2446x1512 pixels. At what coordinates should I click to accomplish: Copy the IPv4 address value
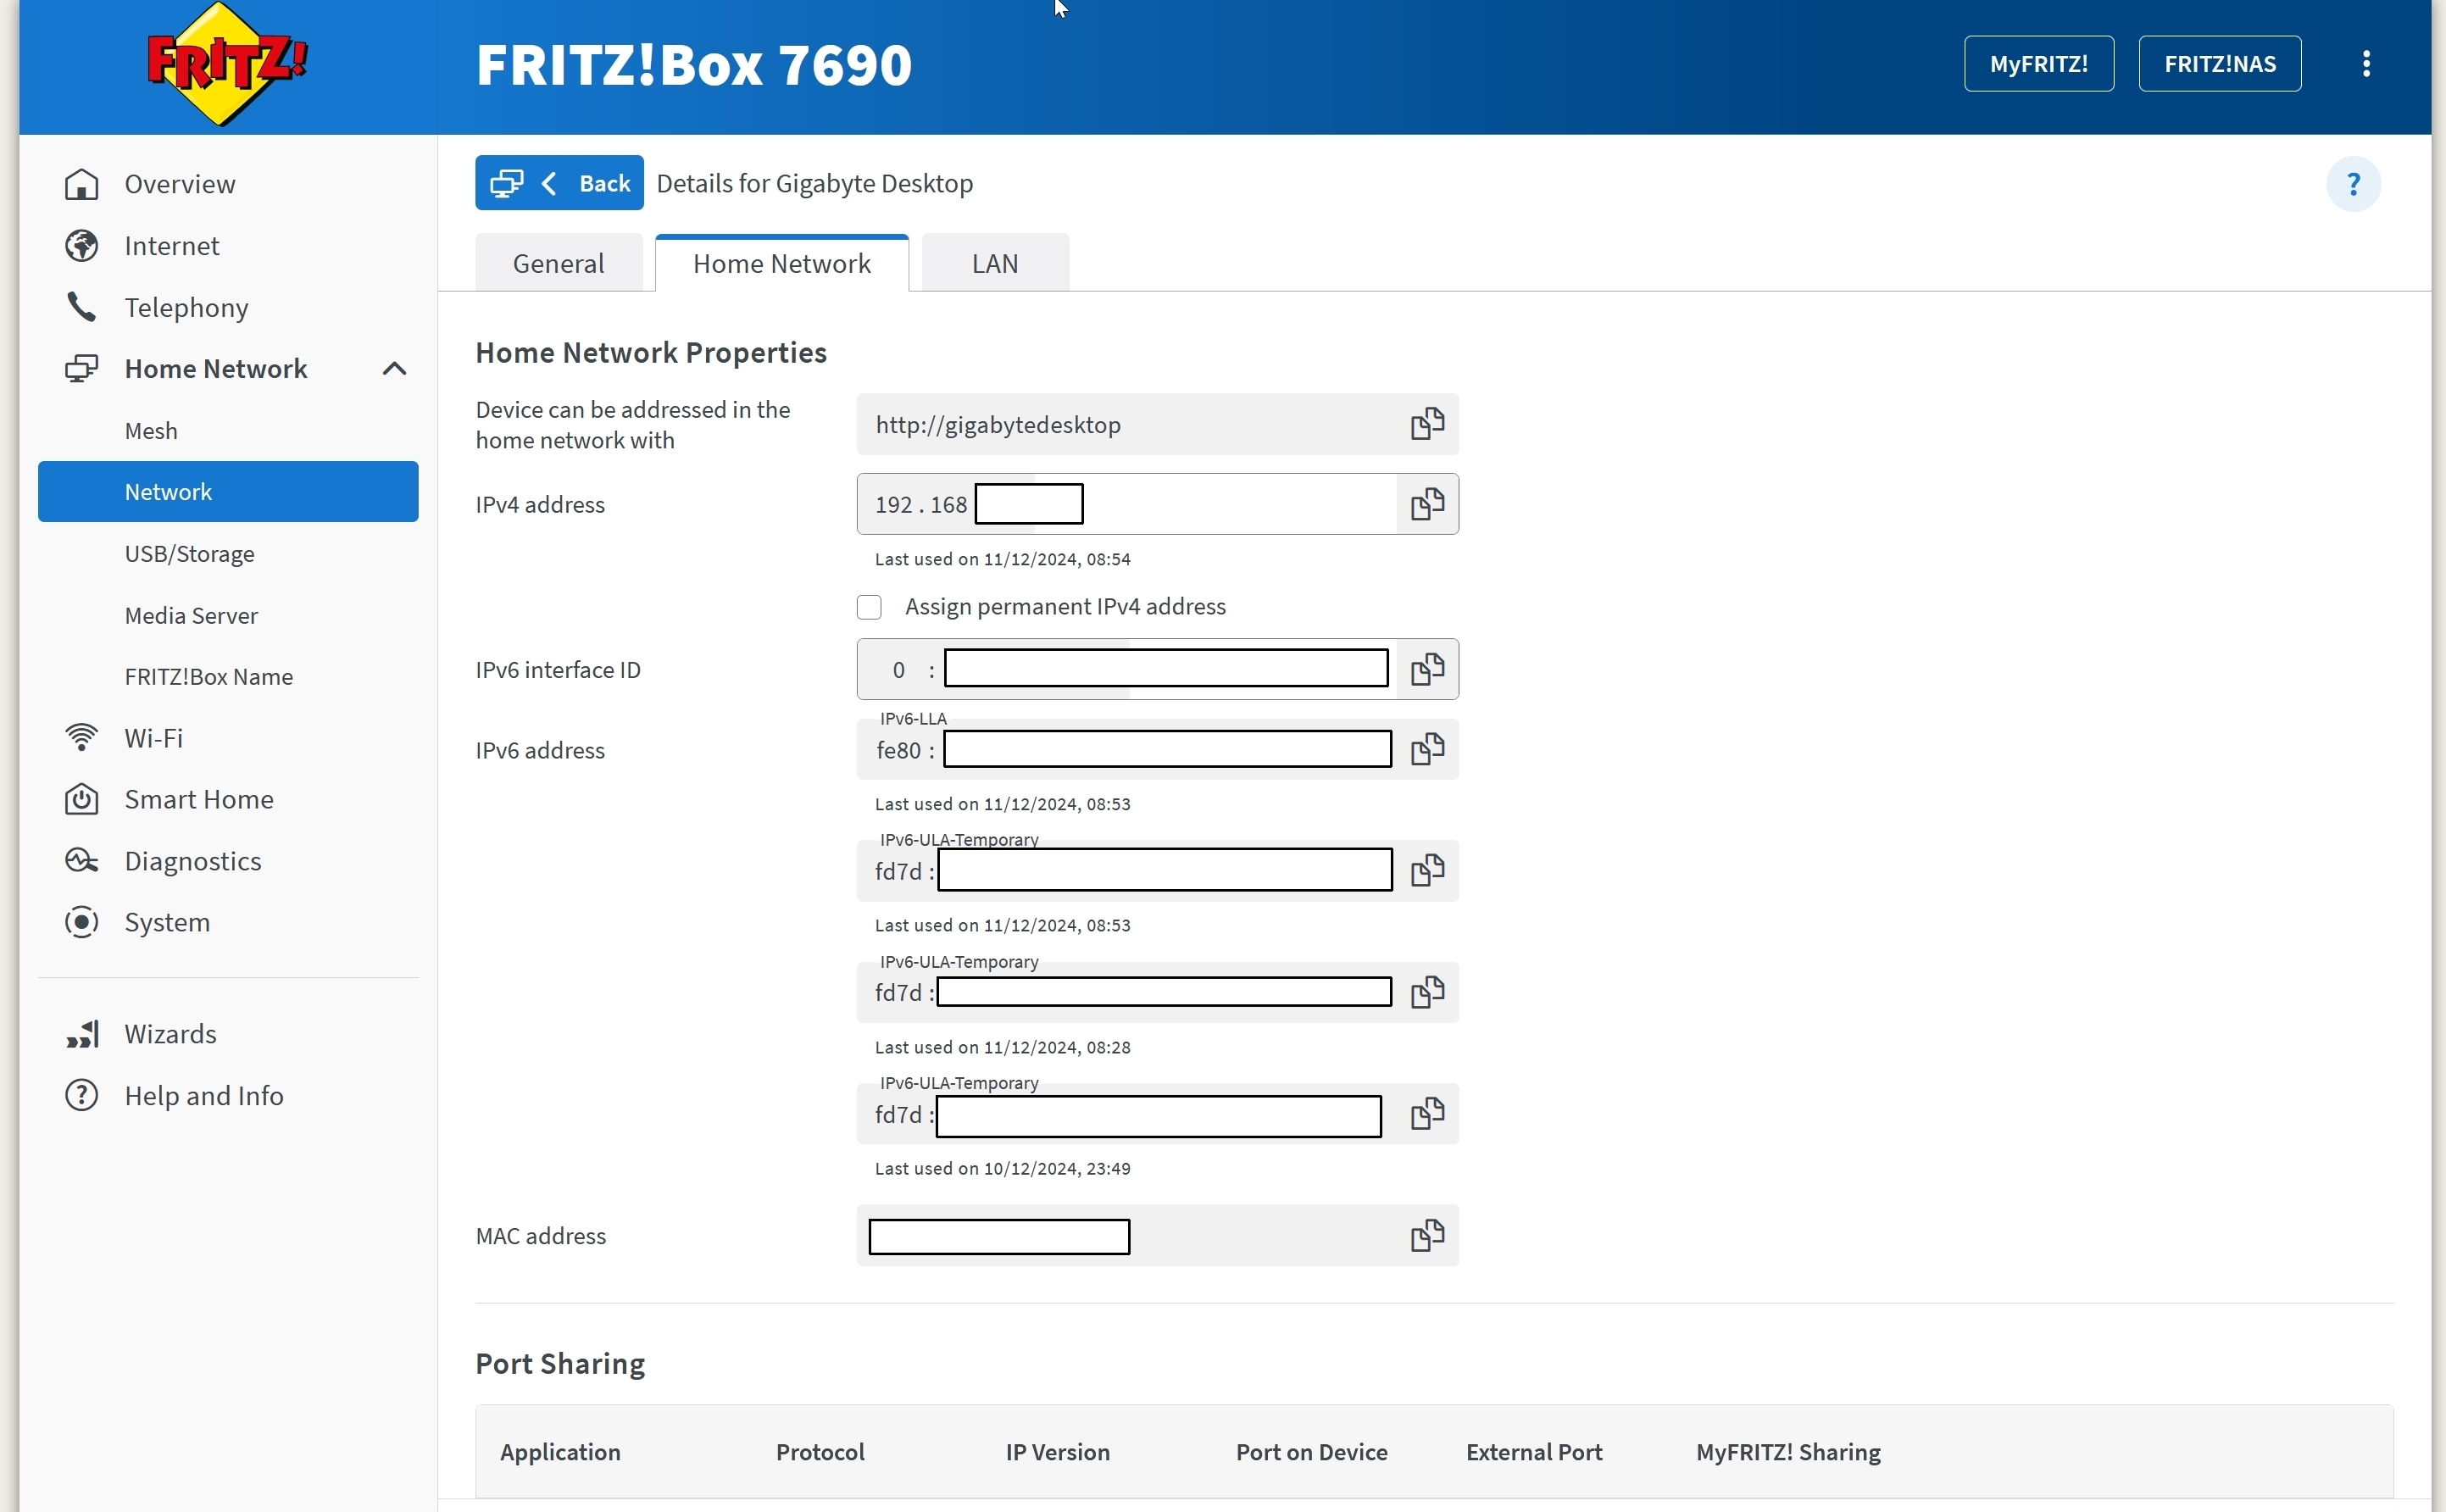click(1427, 504)
